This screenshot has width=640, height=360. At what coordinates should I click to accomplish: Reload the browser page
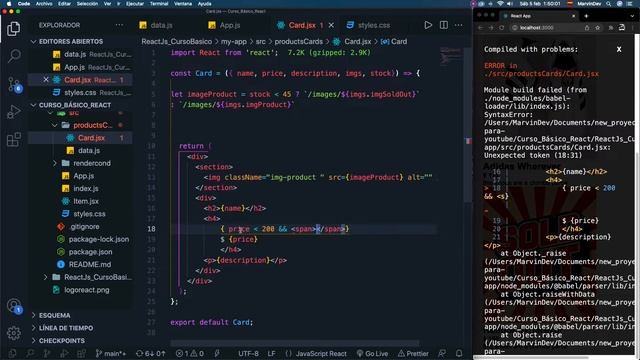tap(502, 28)
